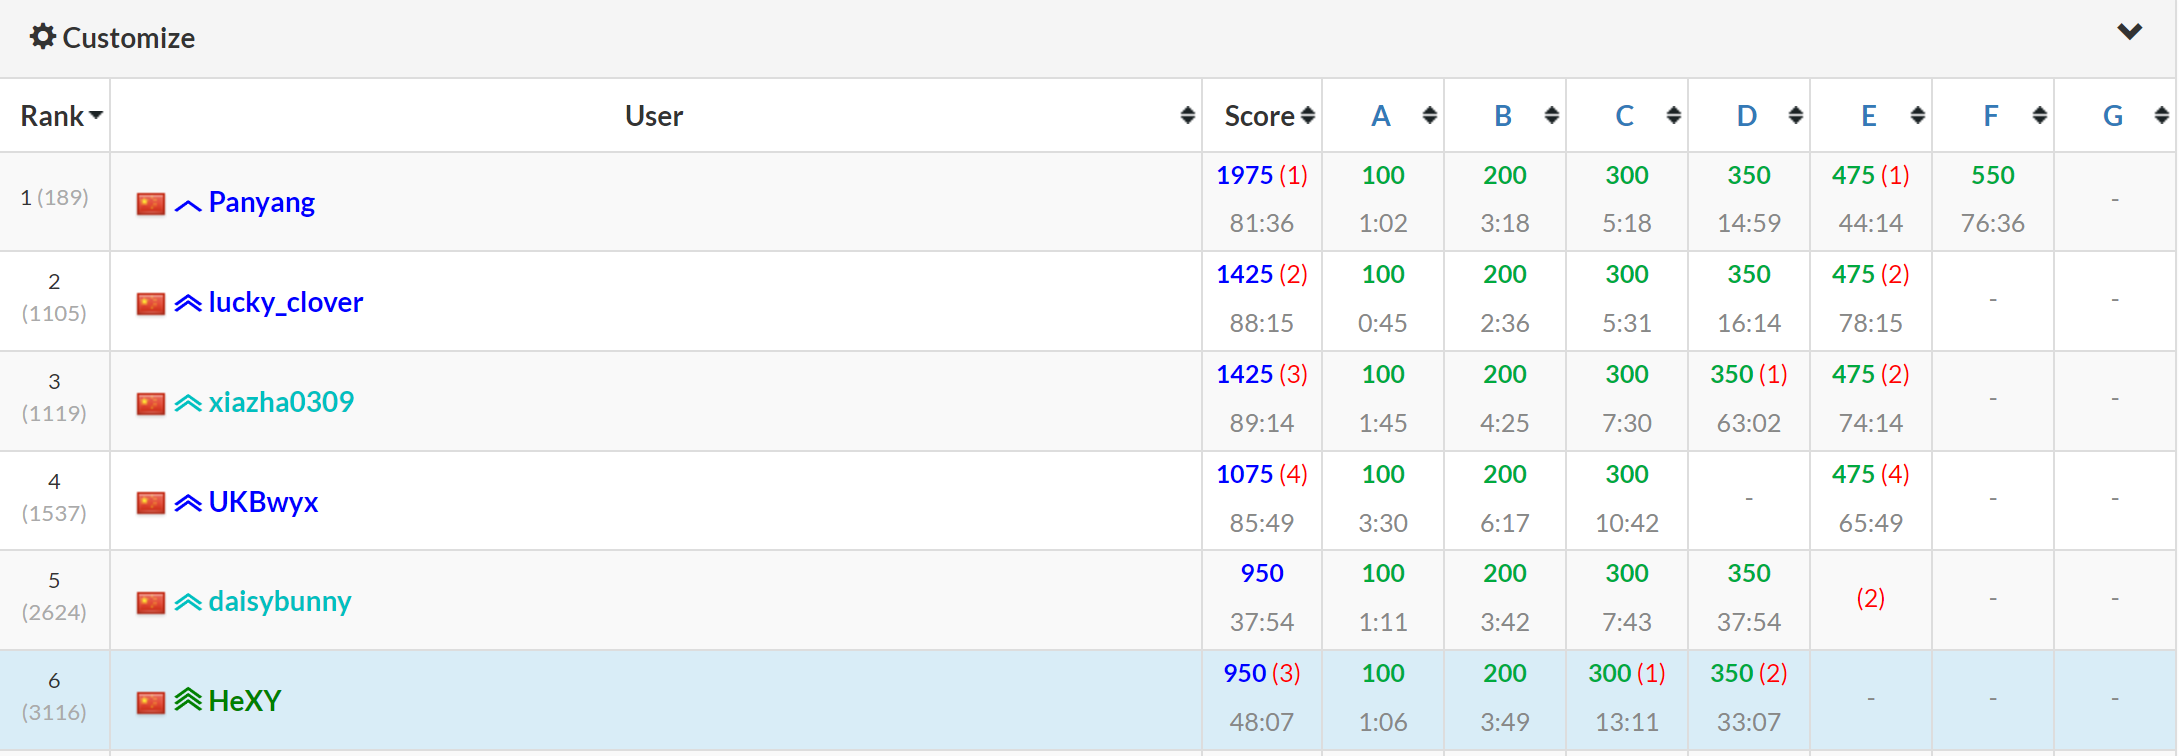
Task: Click xiazha0309's C time 7:30
Action: (1627, 423)
